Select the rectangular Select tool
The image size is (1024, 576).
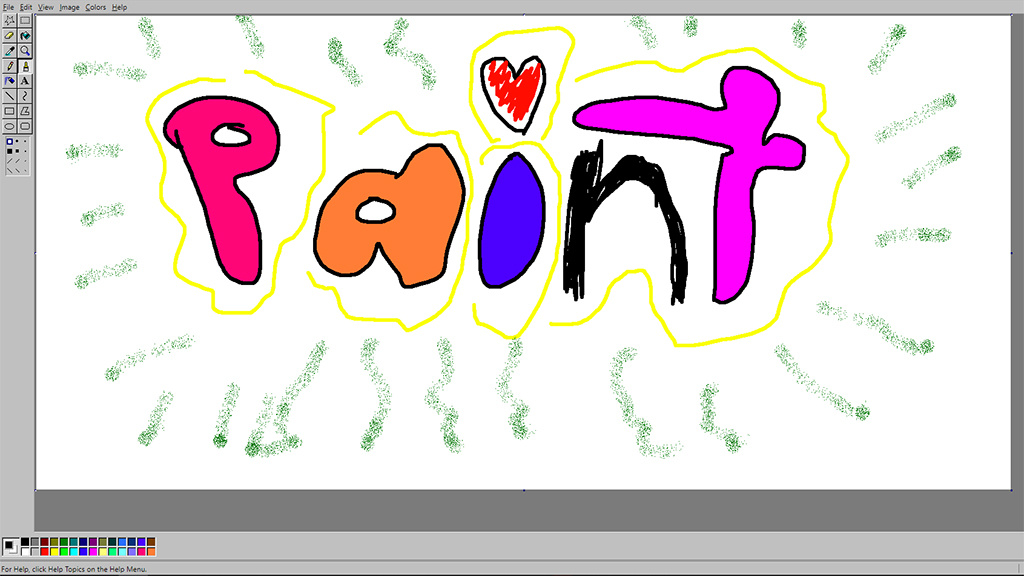24,20
